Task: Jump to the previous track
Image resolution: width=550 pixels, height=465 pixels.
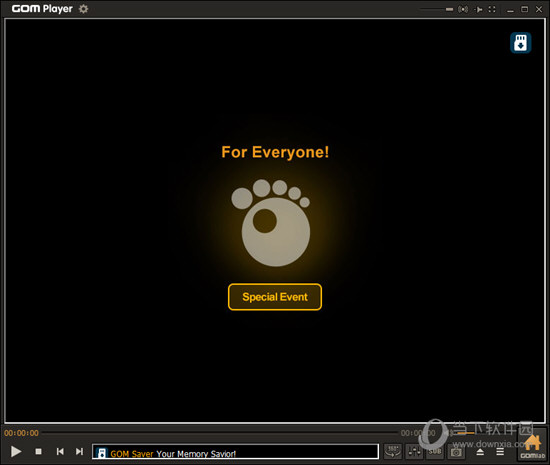Action: coord(60,451)
